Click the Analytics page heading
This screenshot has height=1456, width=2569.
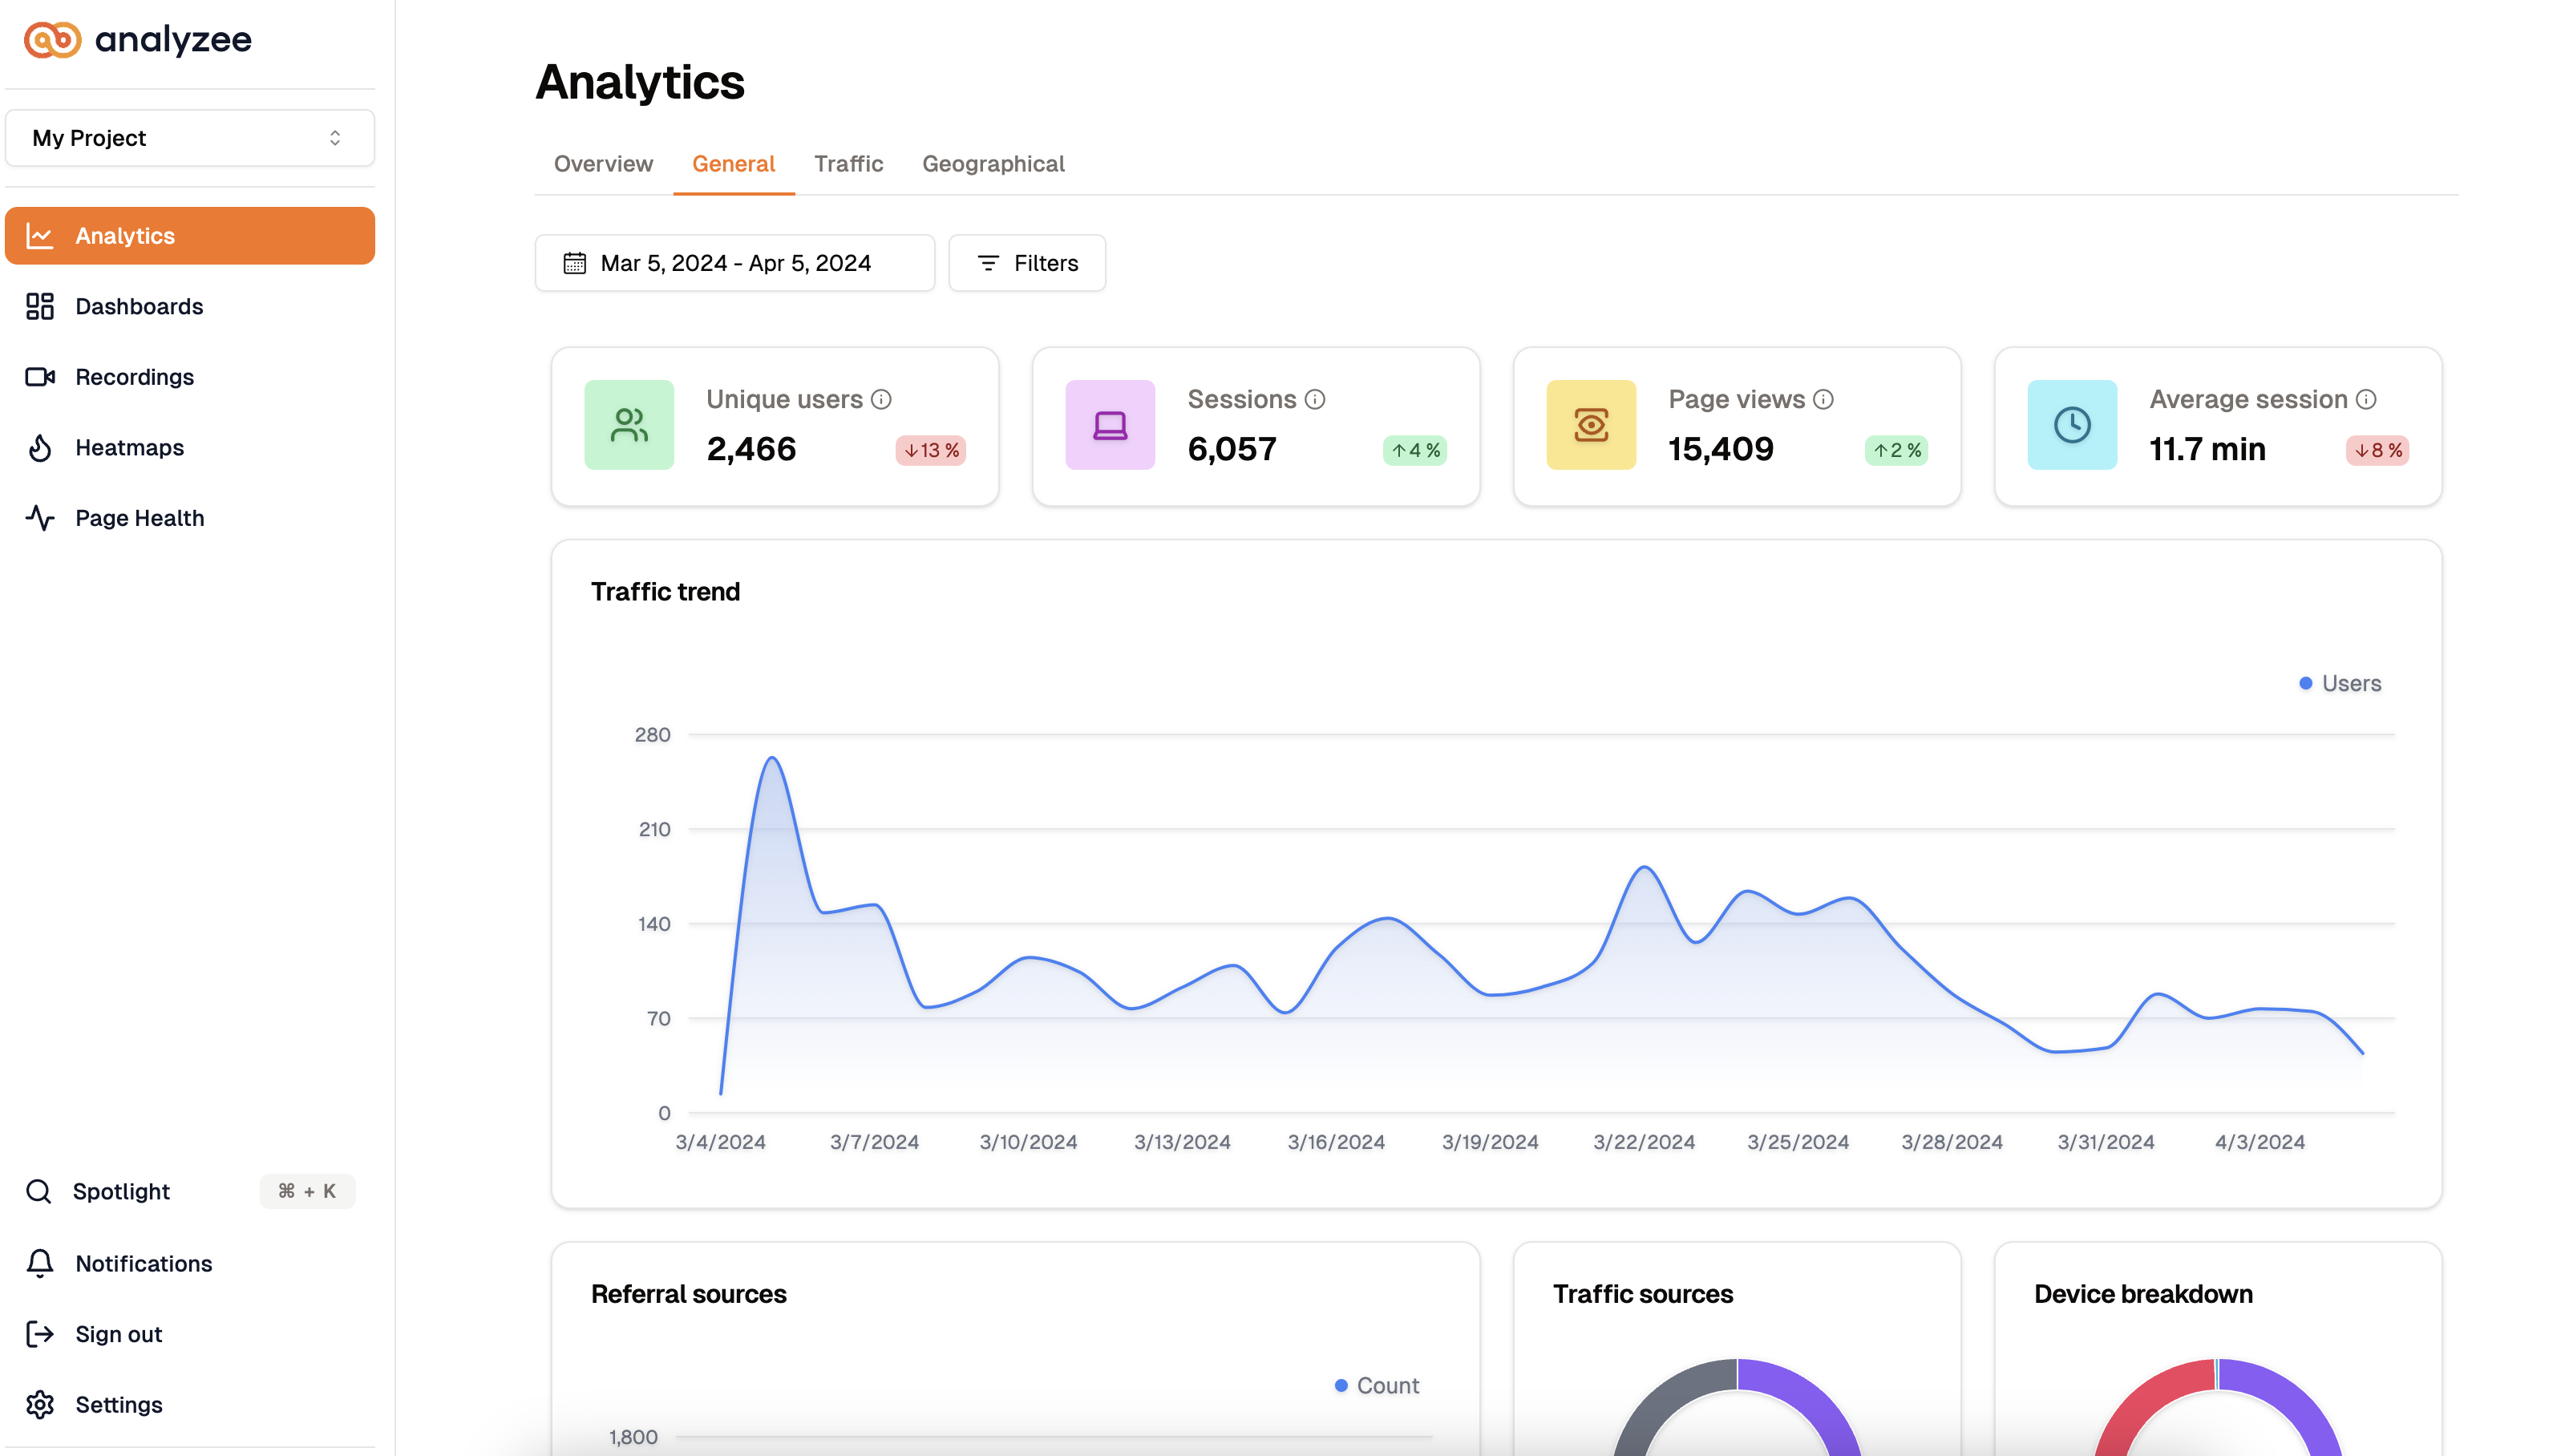click(x=640, y=82)
